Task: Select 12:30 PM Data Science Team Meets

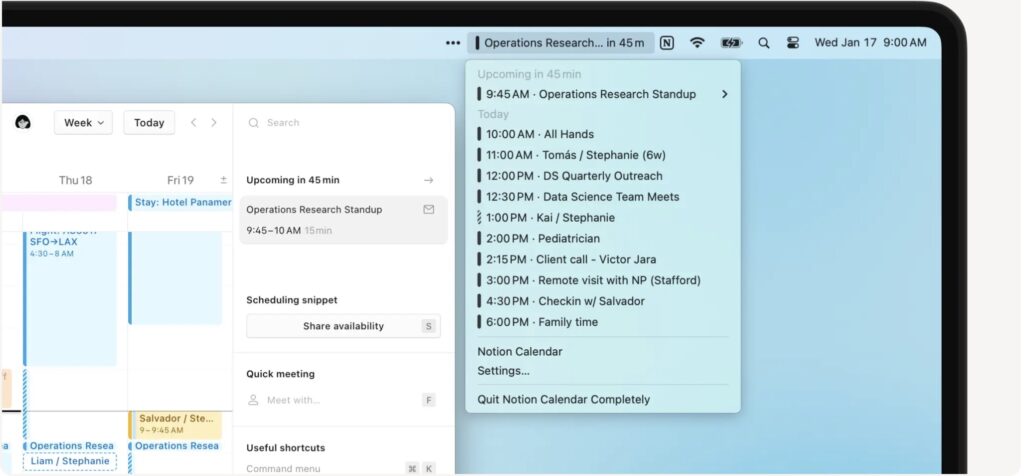Action: click(603, 197)
